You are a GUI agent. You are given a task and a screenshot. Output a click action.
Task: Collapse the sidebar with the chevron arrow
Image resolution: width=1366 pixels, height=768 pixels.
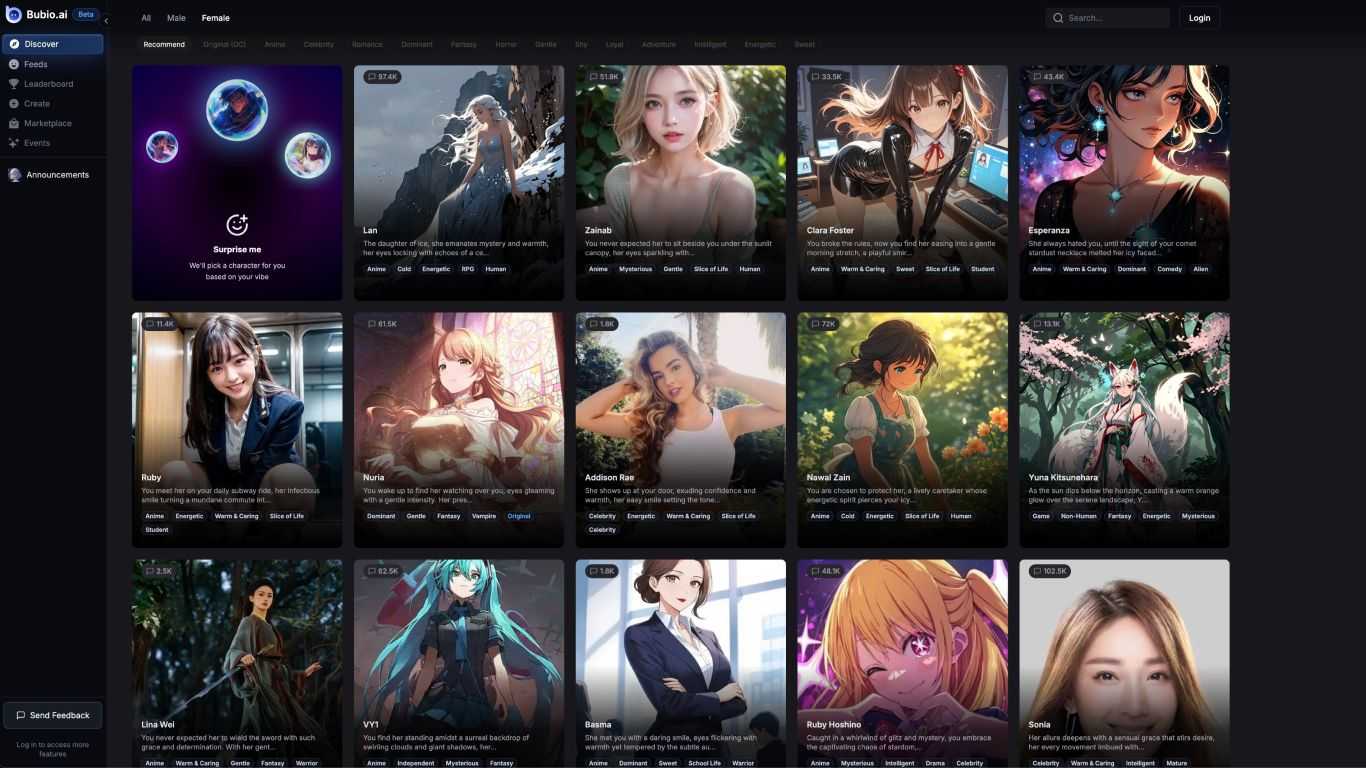click(106, 20)
